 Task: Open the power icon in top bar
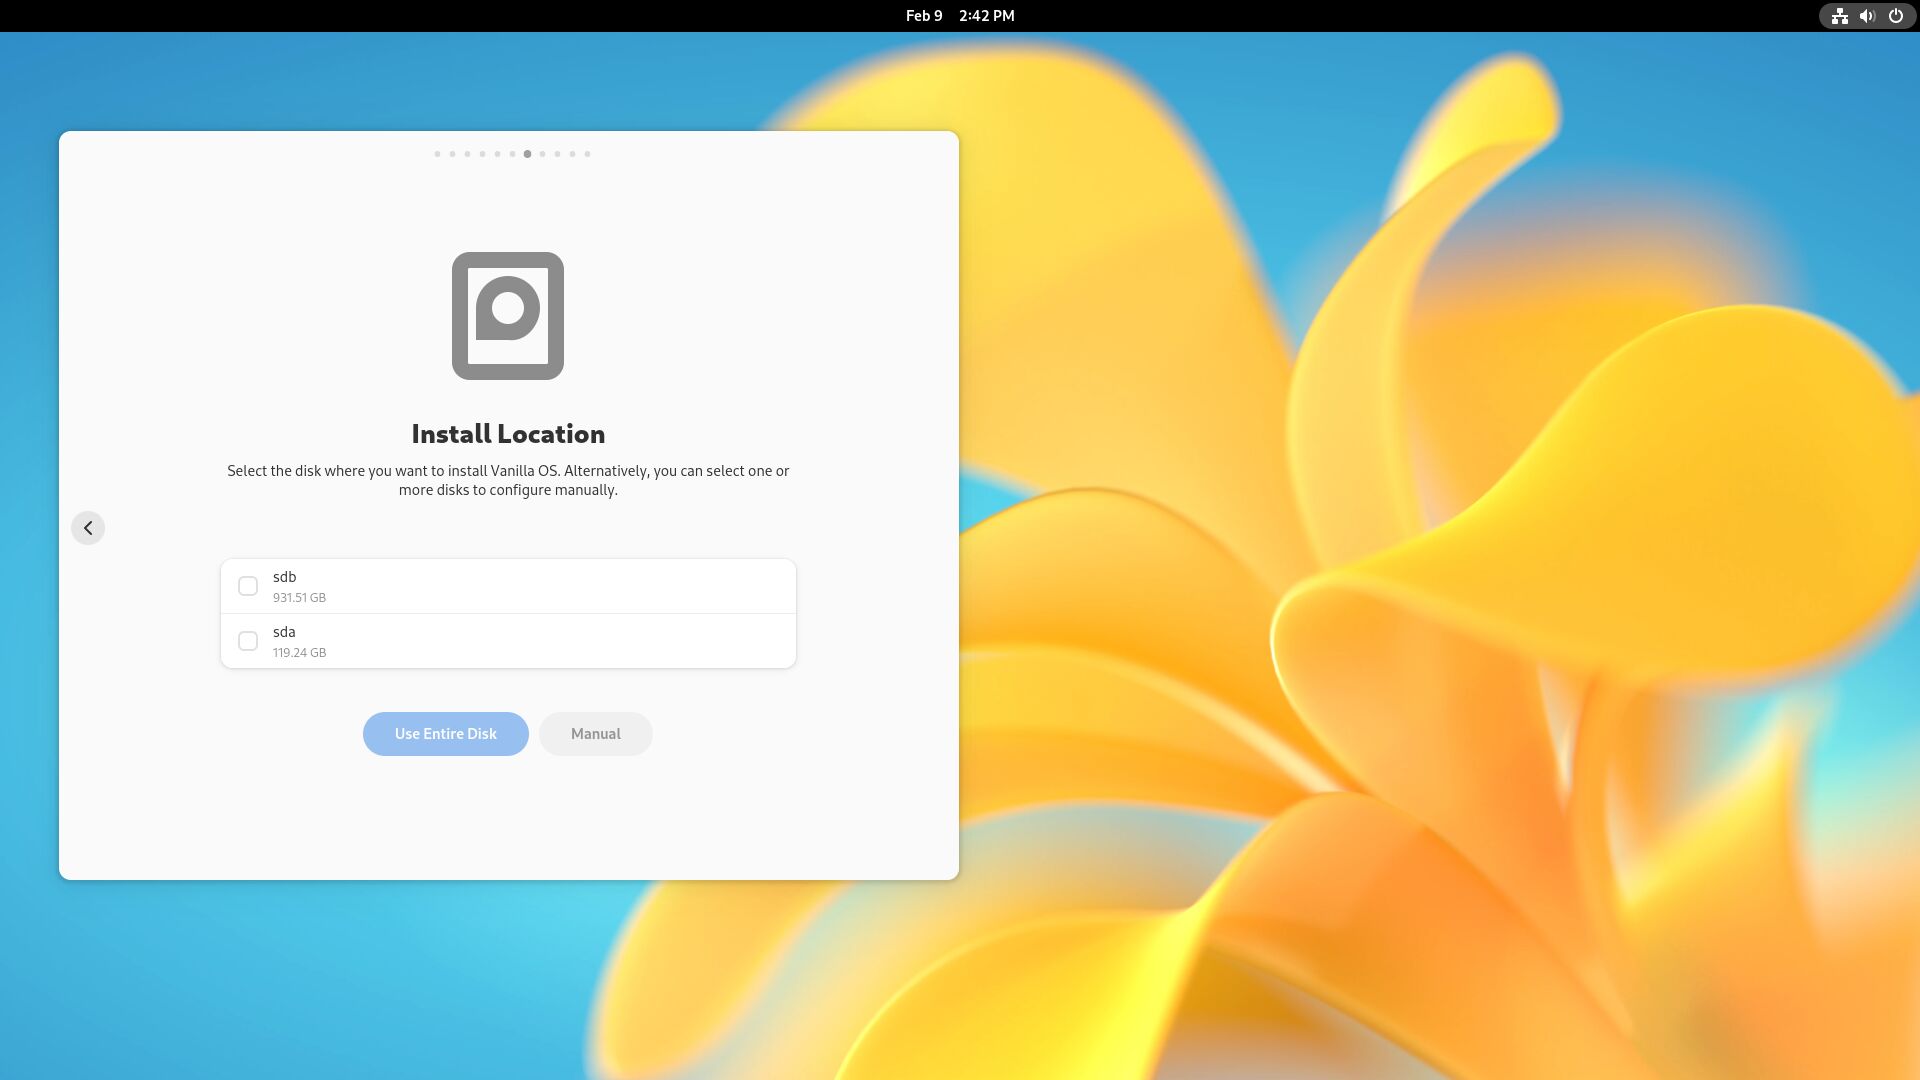1895,16
